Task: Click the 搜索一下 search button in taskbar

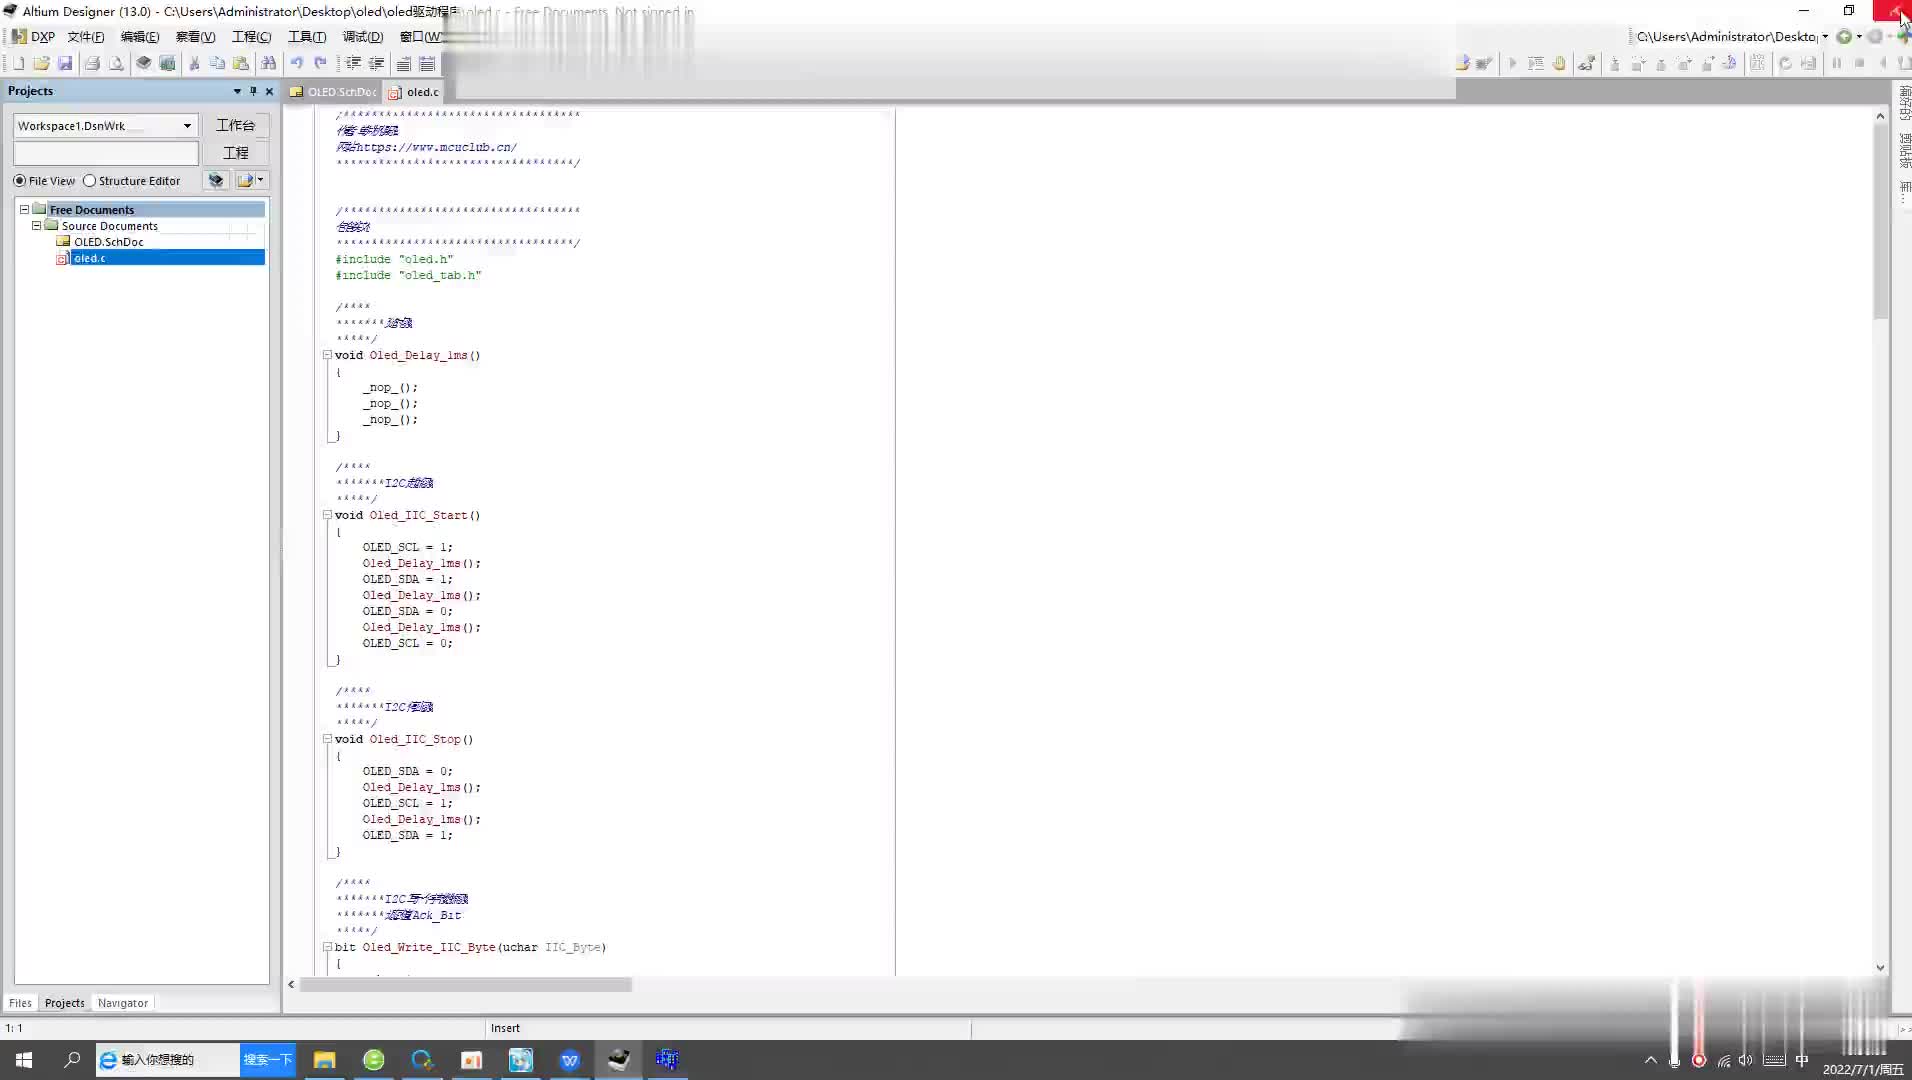Action: [x=268, y=1060]
